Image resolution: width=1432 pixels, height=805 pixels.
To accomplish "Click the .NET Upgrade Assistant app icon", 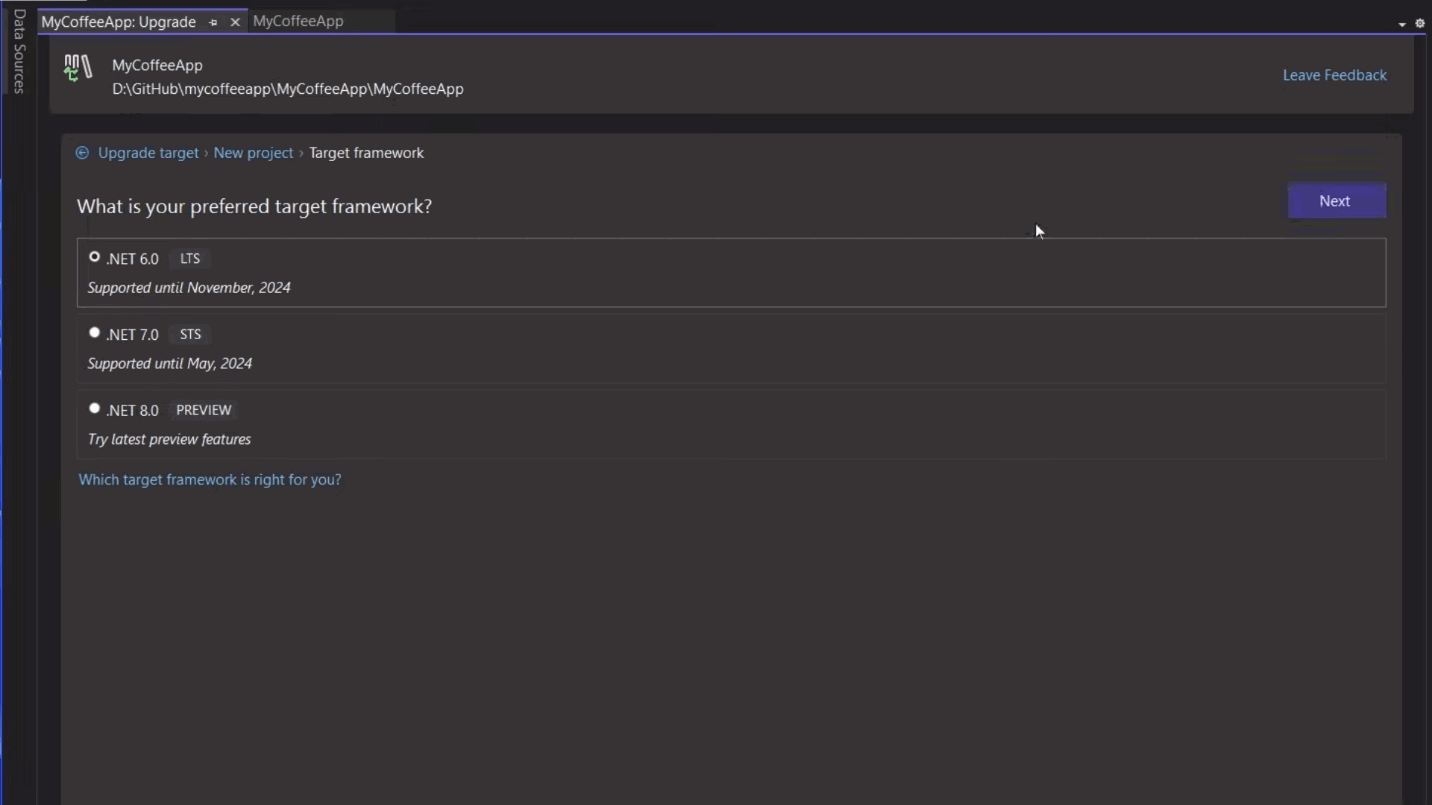I will click(77, 68).
